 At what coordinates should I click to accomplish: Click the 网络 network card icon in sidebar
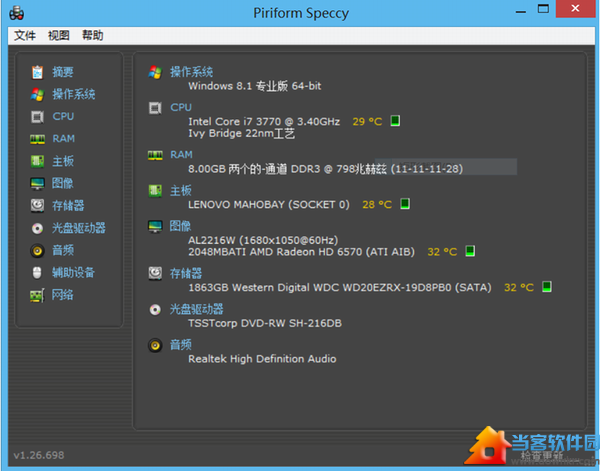point(38,295)
